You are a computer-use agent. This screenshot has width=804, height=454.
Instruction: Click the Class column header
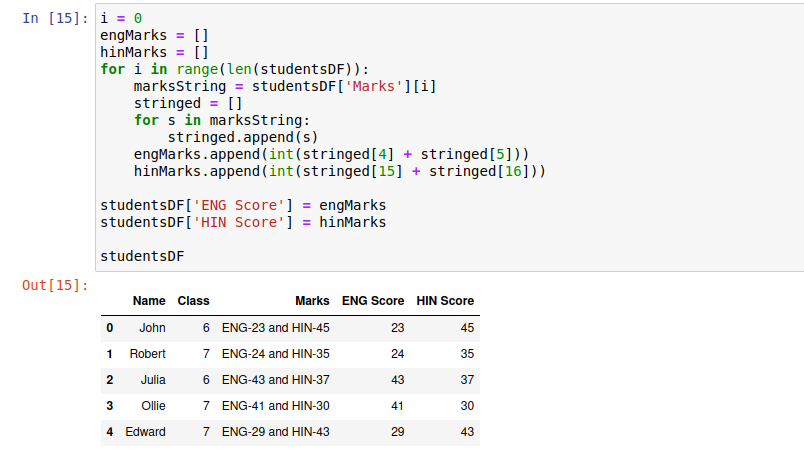pos(193,301)
